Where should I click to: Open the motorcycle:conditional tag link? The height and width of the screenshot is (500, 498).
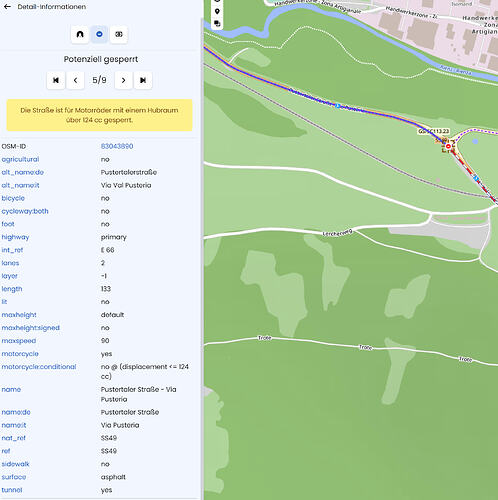tap(39, 367)
